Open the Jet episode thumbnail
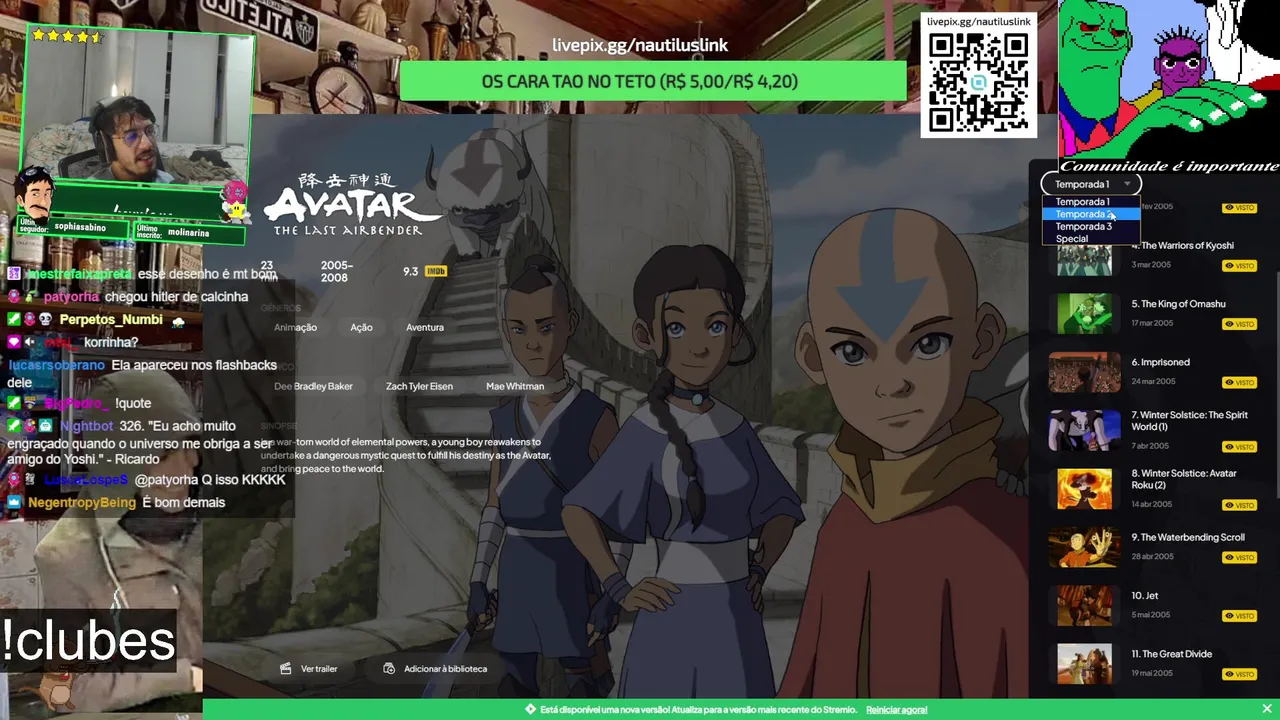 [1084, 606]
